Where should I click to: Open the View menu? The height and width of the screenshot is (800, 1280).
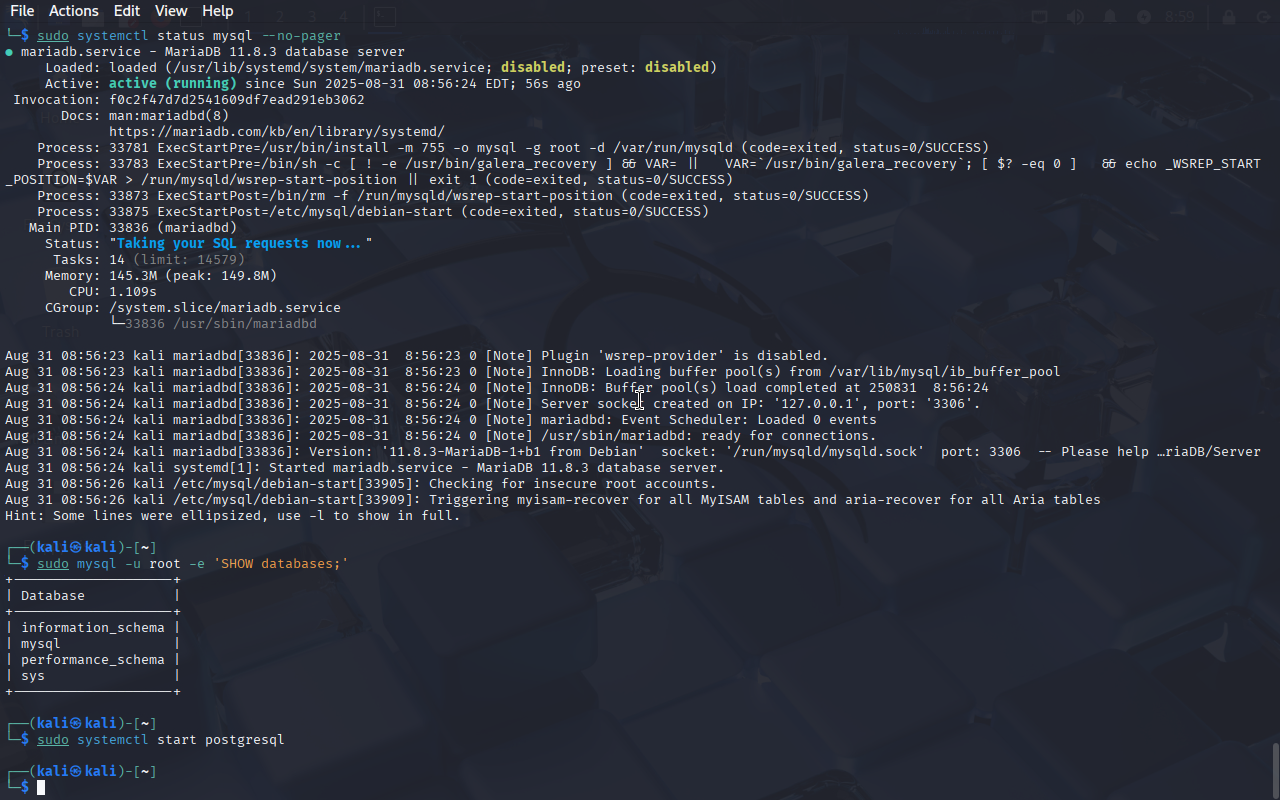171,11
